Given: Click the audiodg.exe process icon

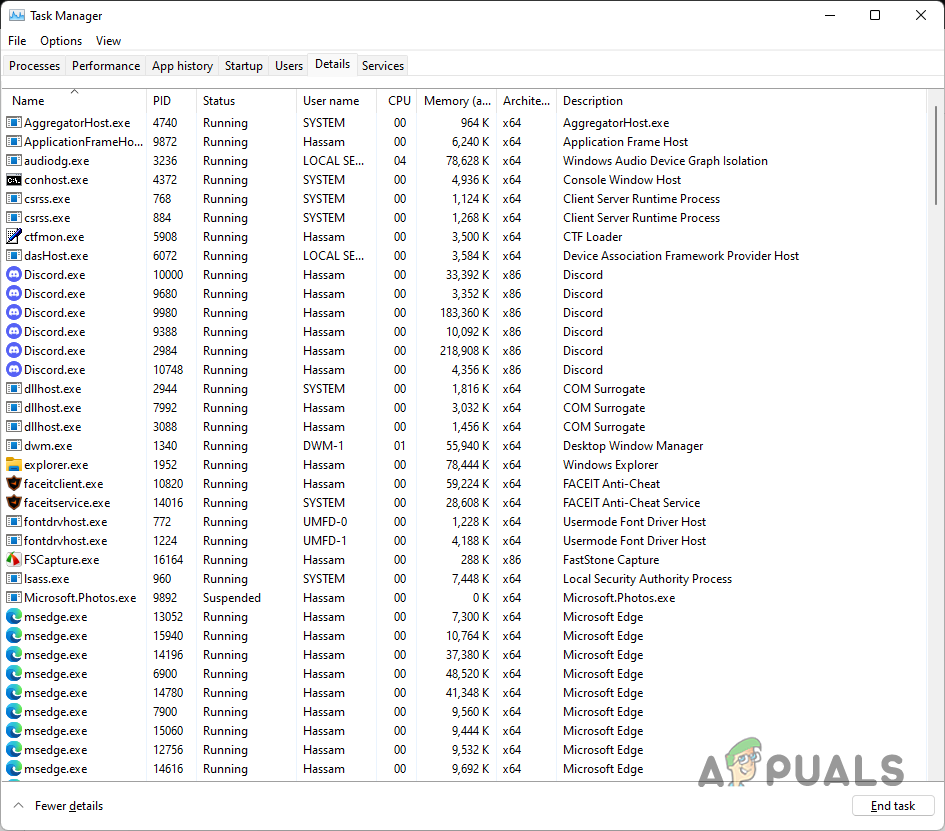Looking at the screenshot, I should click(14, 160).
